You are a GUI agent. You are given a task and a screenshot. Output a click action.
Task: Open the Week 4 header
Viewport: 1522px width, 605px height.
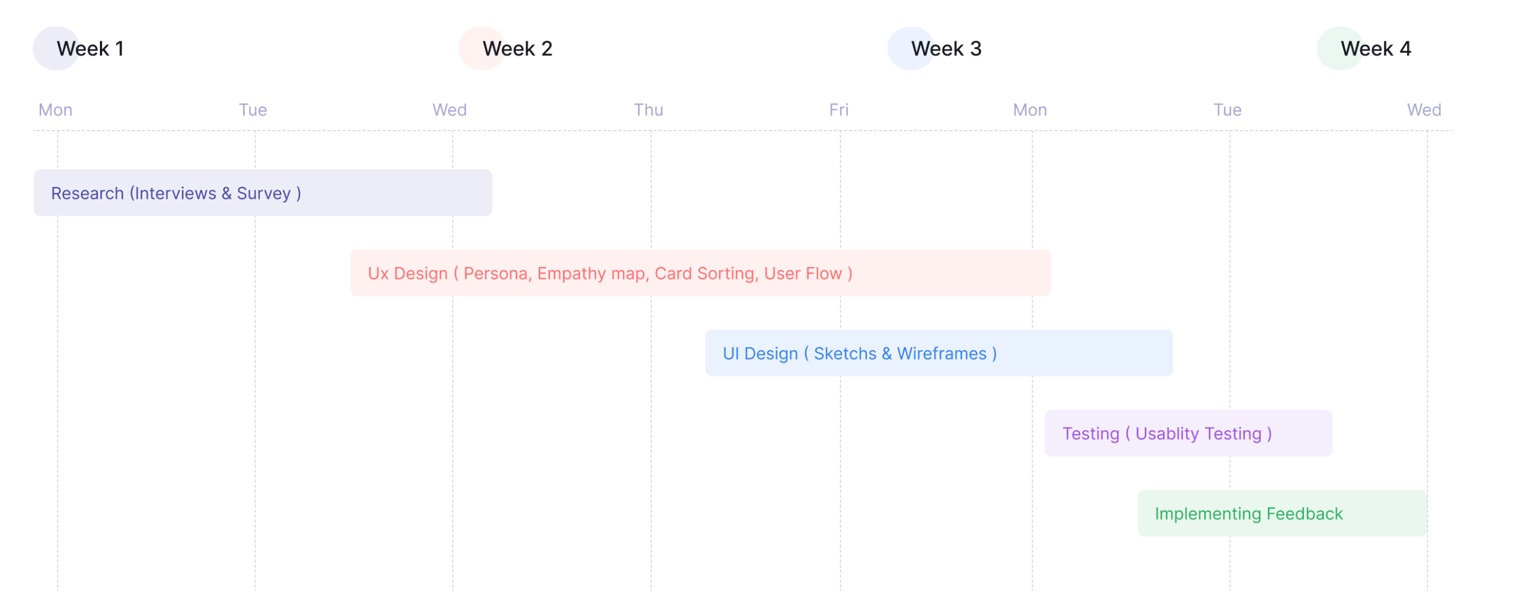1375,48
